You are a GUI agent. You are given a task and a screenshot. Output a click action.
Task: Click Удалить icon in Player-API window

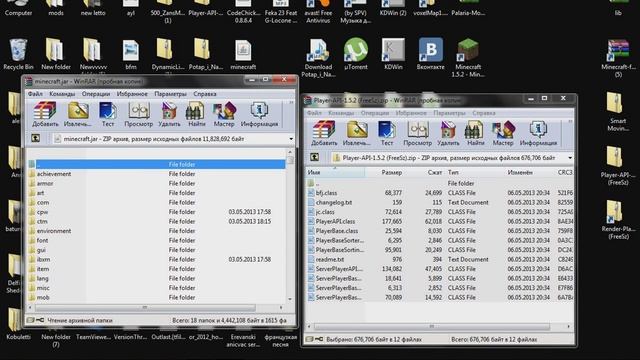point(448,133)
